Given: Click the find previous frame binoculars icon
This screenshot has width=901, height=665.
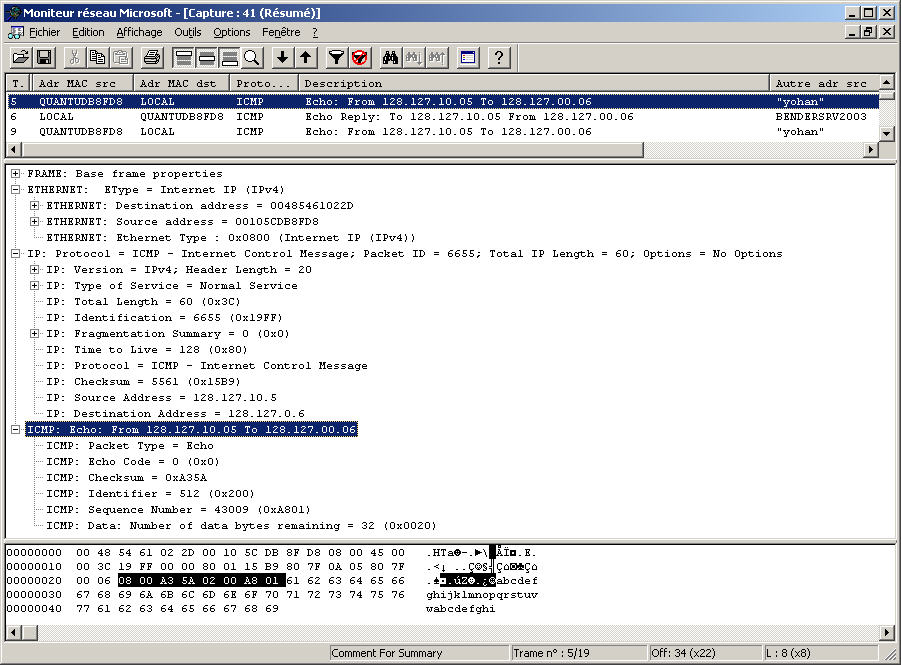Looking at the screenshot, I should [x=437, y=57].
